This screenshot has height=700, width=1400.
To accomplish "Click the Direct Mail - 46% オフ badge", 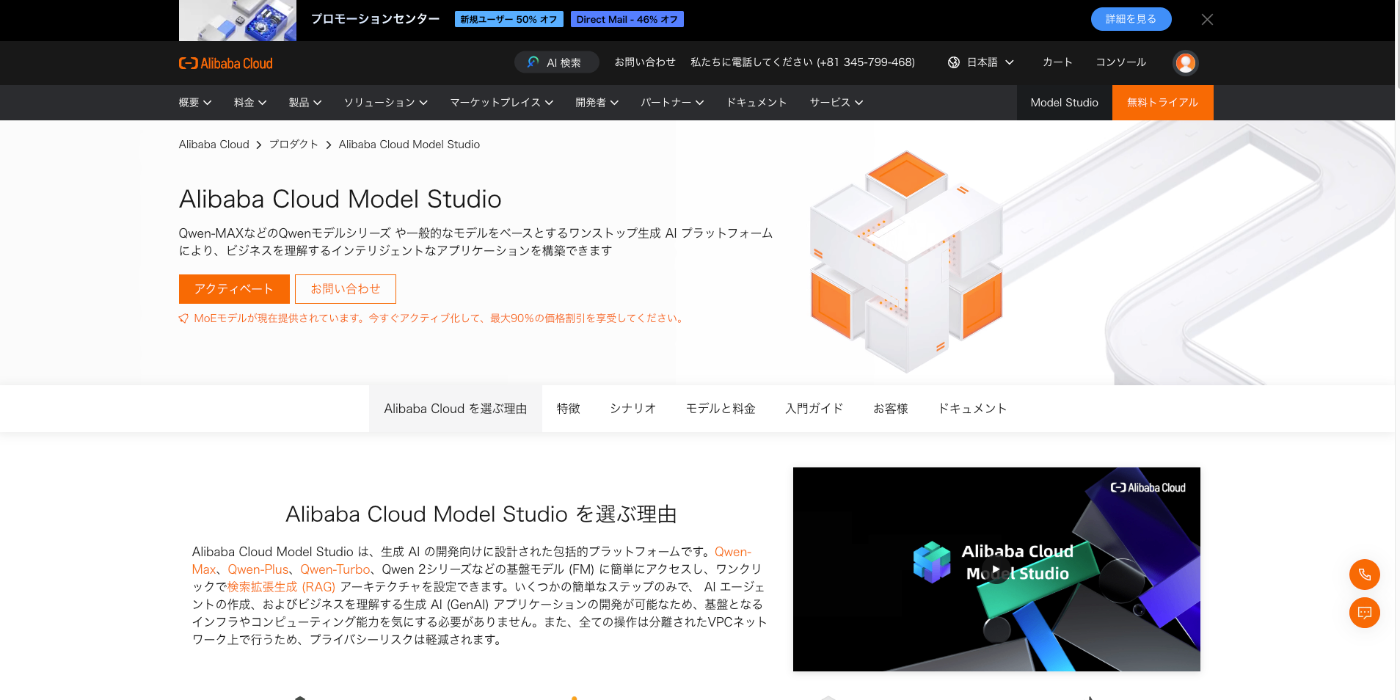I will (x=627, y=19).
